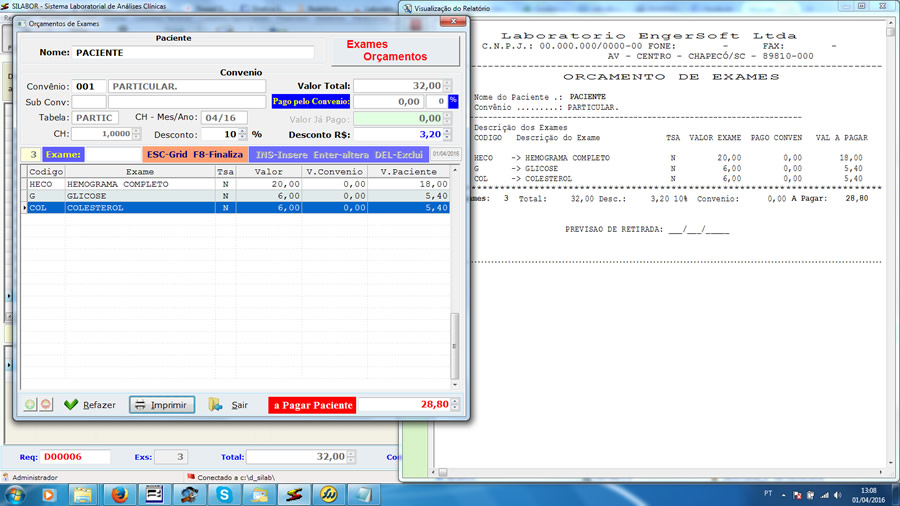Image resolution: width=900 pixels, height=506 pixels.
Task: Print the budget with Imprimir
Action: click(x=161, y=405)
